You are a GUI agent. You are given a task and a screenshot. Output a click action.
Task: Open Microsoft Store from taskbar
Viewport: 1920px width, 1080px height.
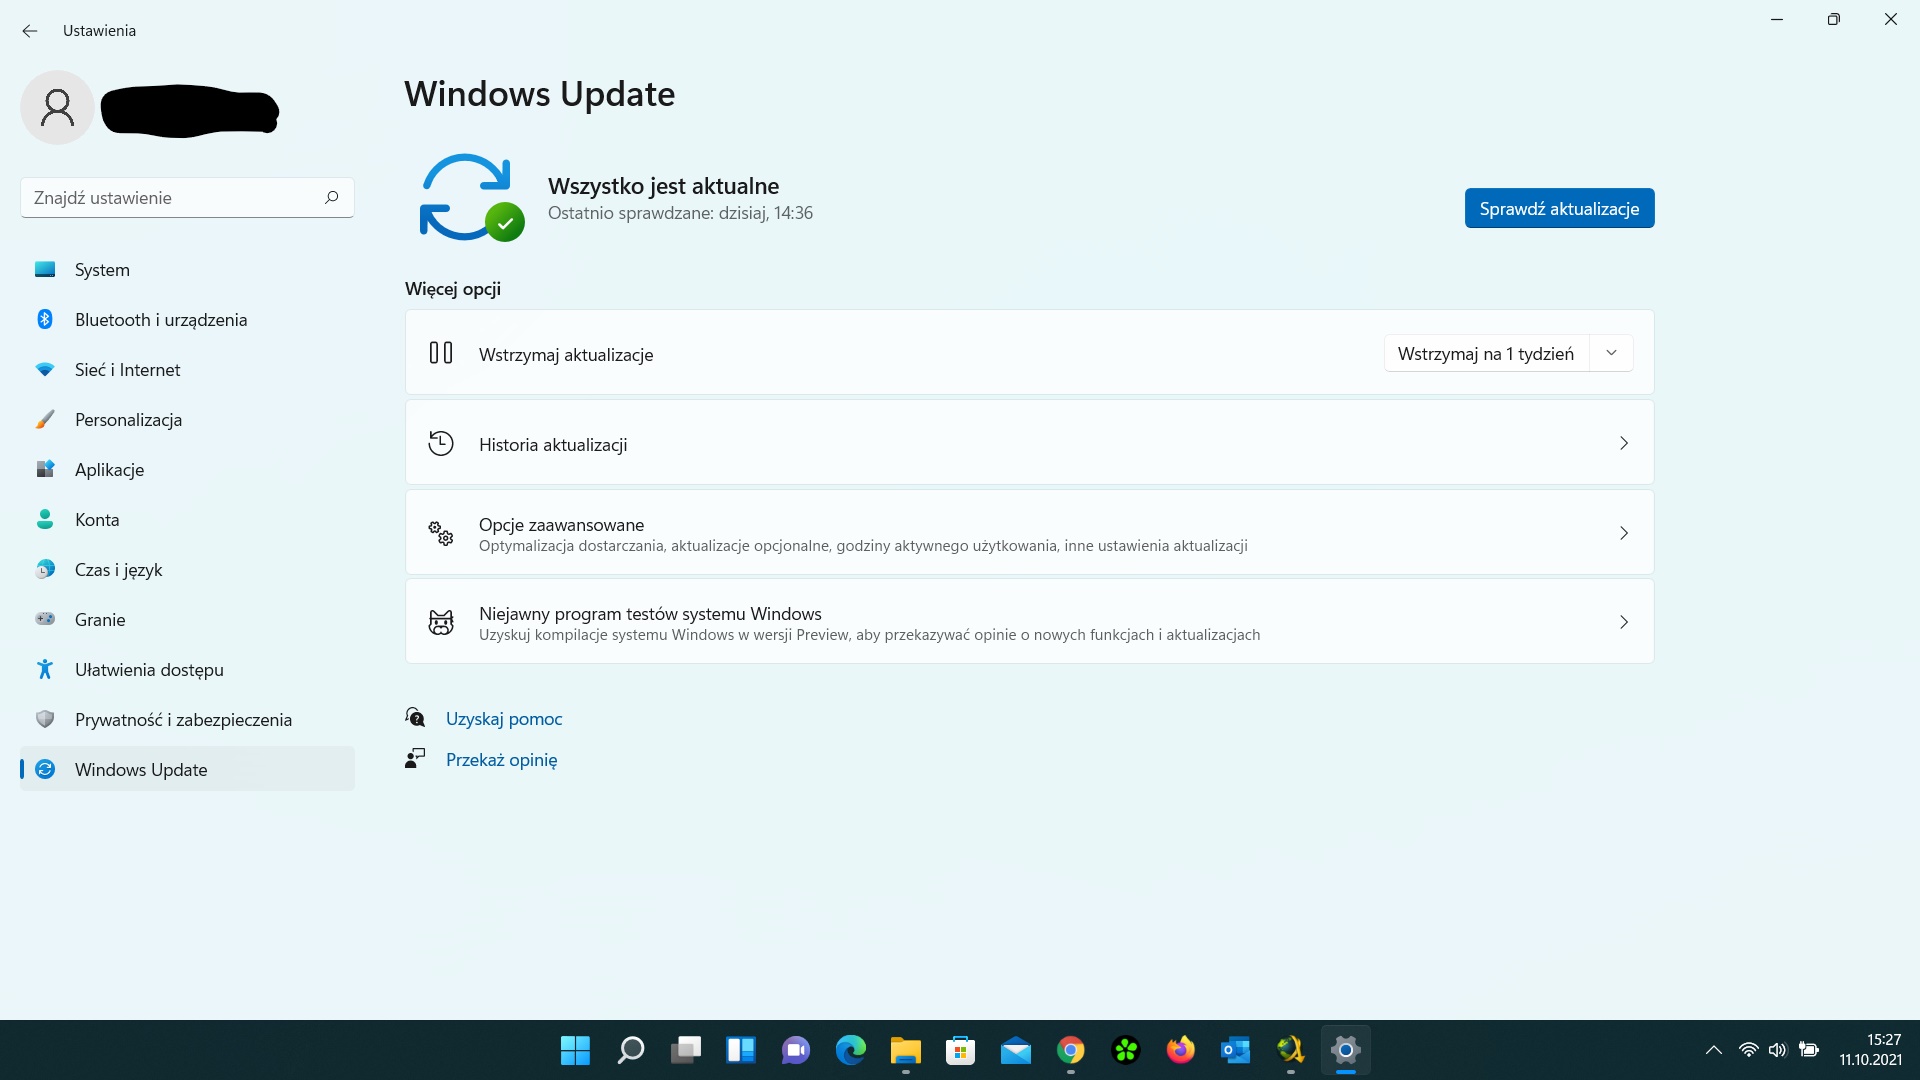click(961, 1050)
